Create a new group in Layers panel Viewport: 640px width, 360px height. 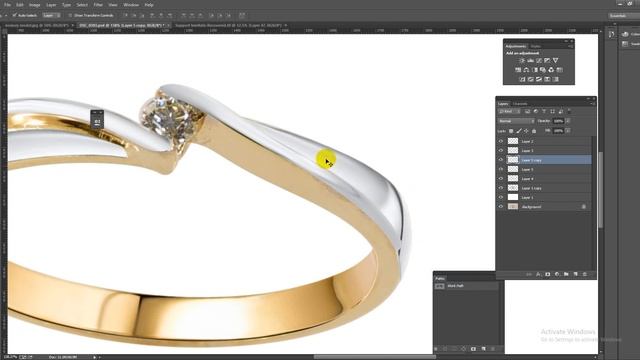[x=566, y=274]
